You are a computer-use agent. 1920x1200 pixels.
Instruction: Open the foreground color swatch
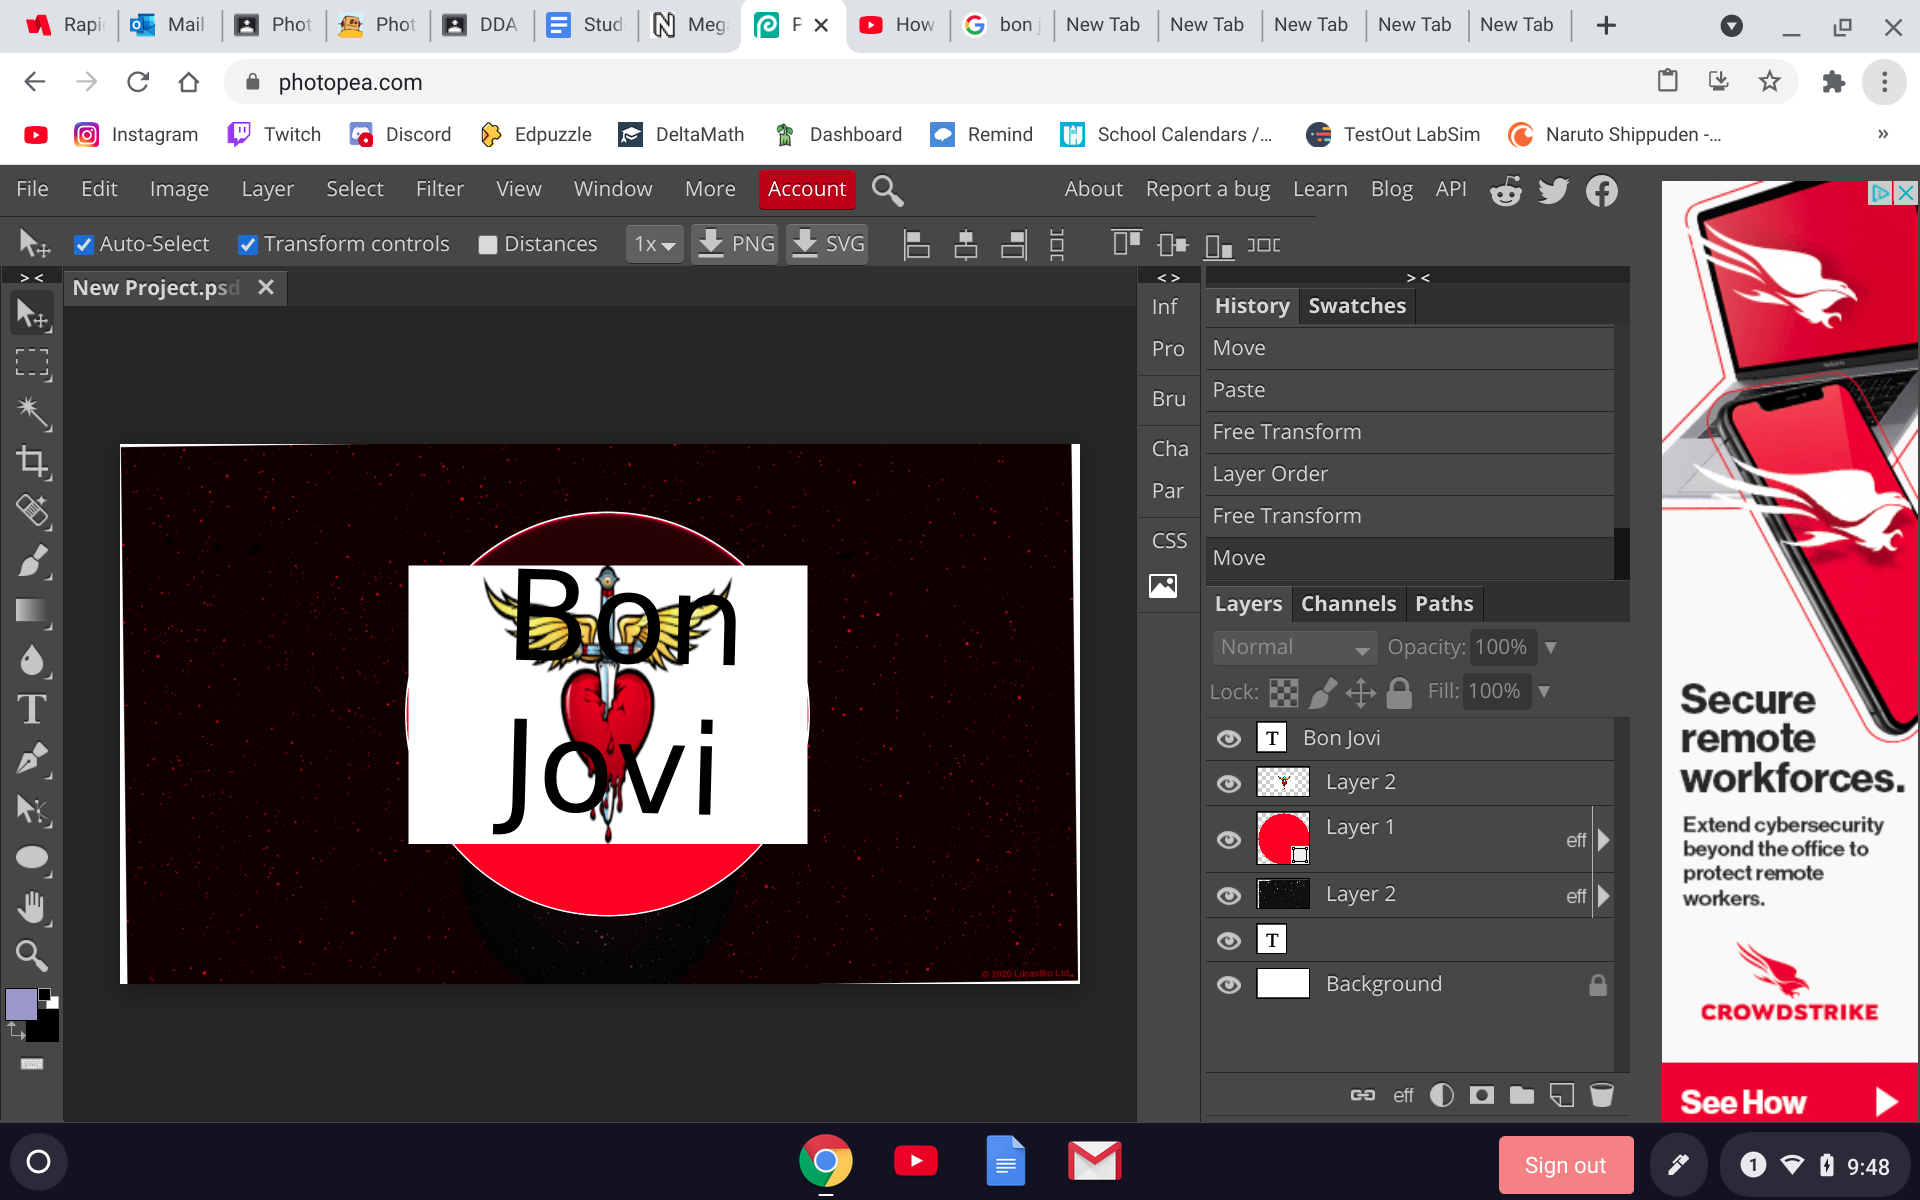pos(21,1004)
